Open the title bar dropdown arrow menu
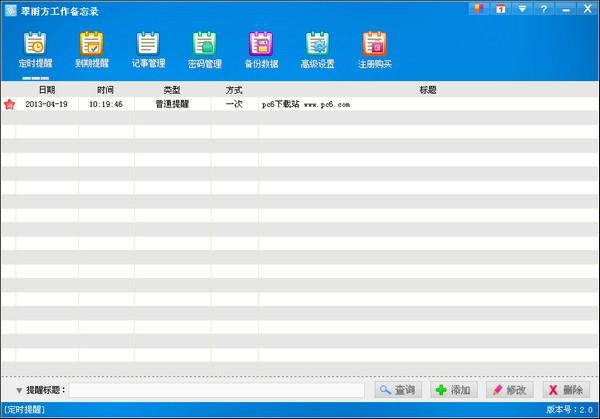The width and height of the screenshot is (600, 419). click(x=522, y=8)
